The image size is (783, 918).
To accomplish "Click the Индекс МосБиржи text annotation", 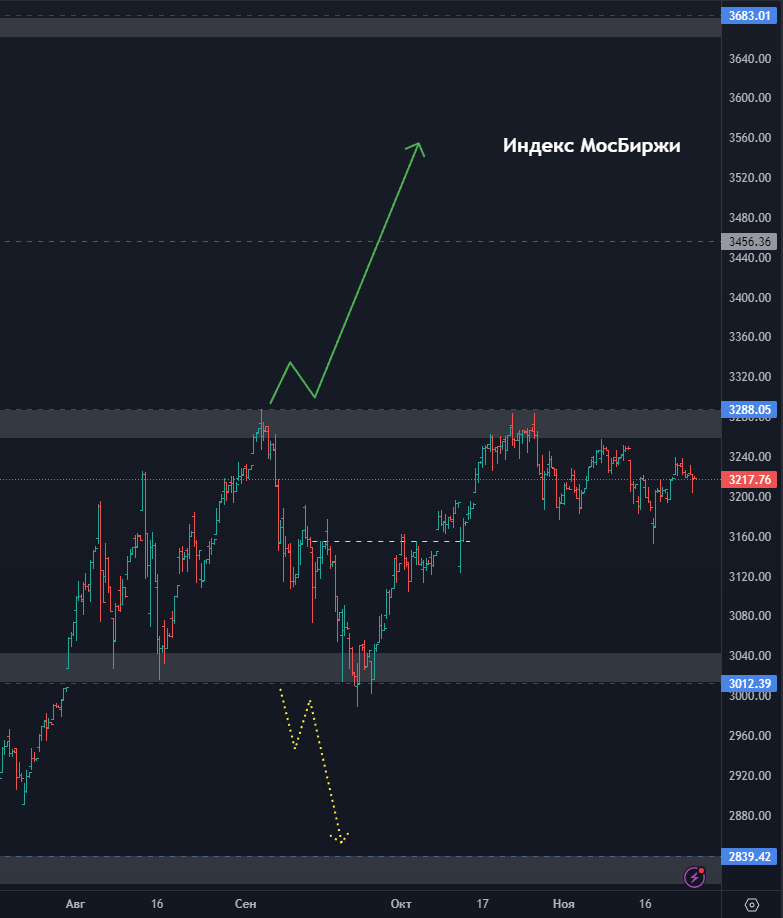I will coord(591,145).
